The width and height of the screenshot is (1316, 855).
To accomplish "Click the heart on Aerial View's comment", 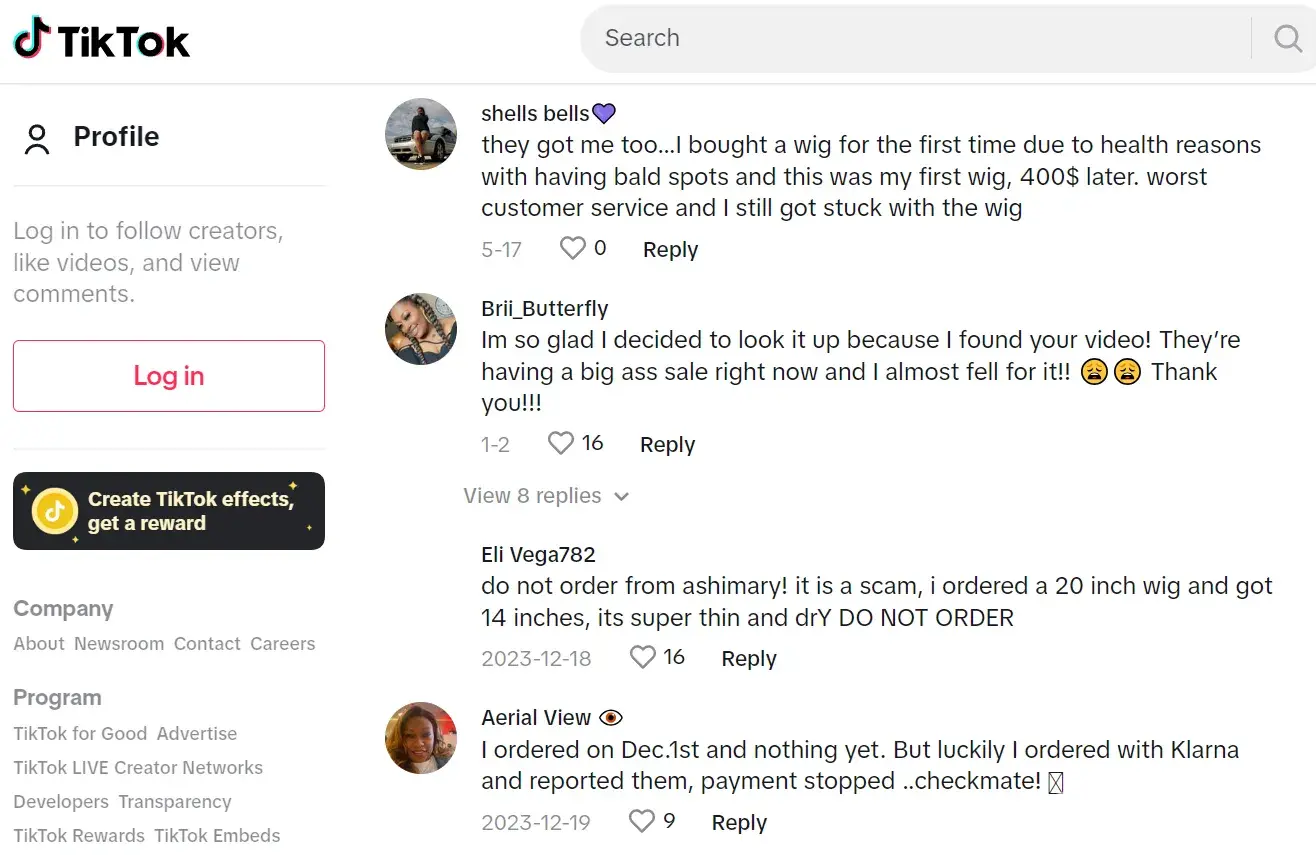I will coord(641,821).
